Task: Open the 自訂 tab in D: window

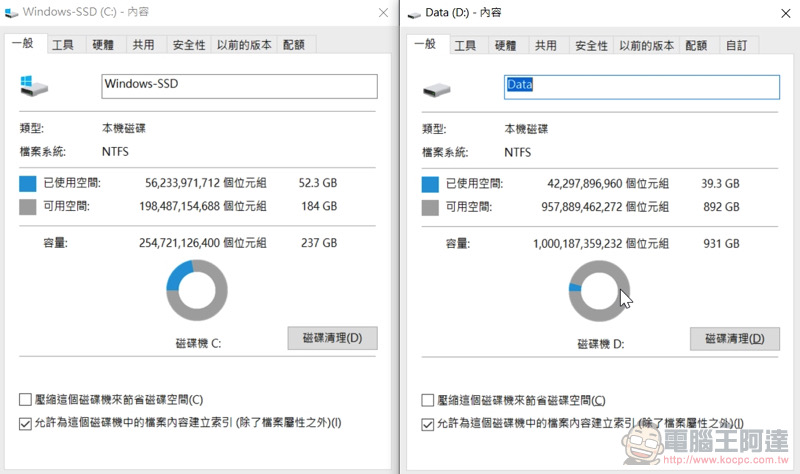Action: [736, 45]
